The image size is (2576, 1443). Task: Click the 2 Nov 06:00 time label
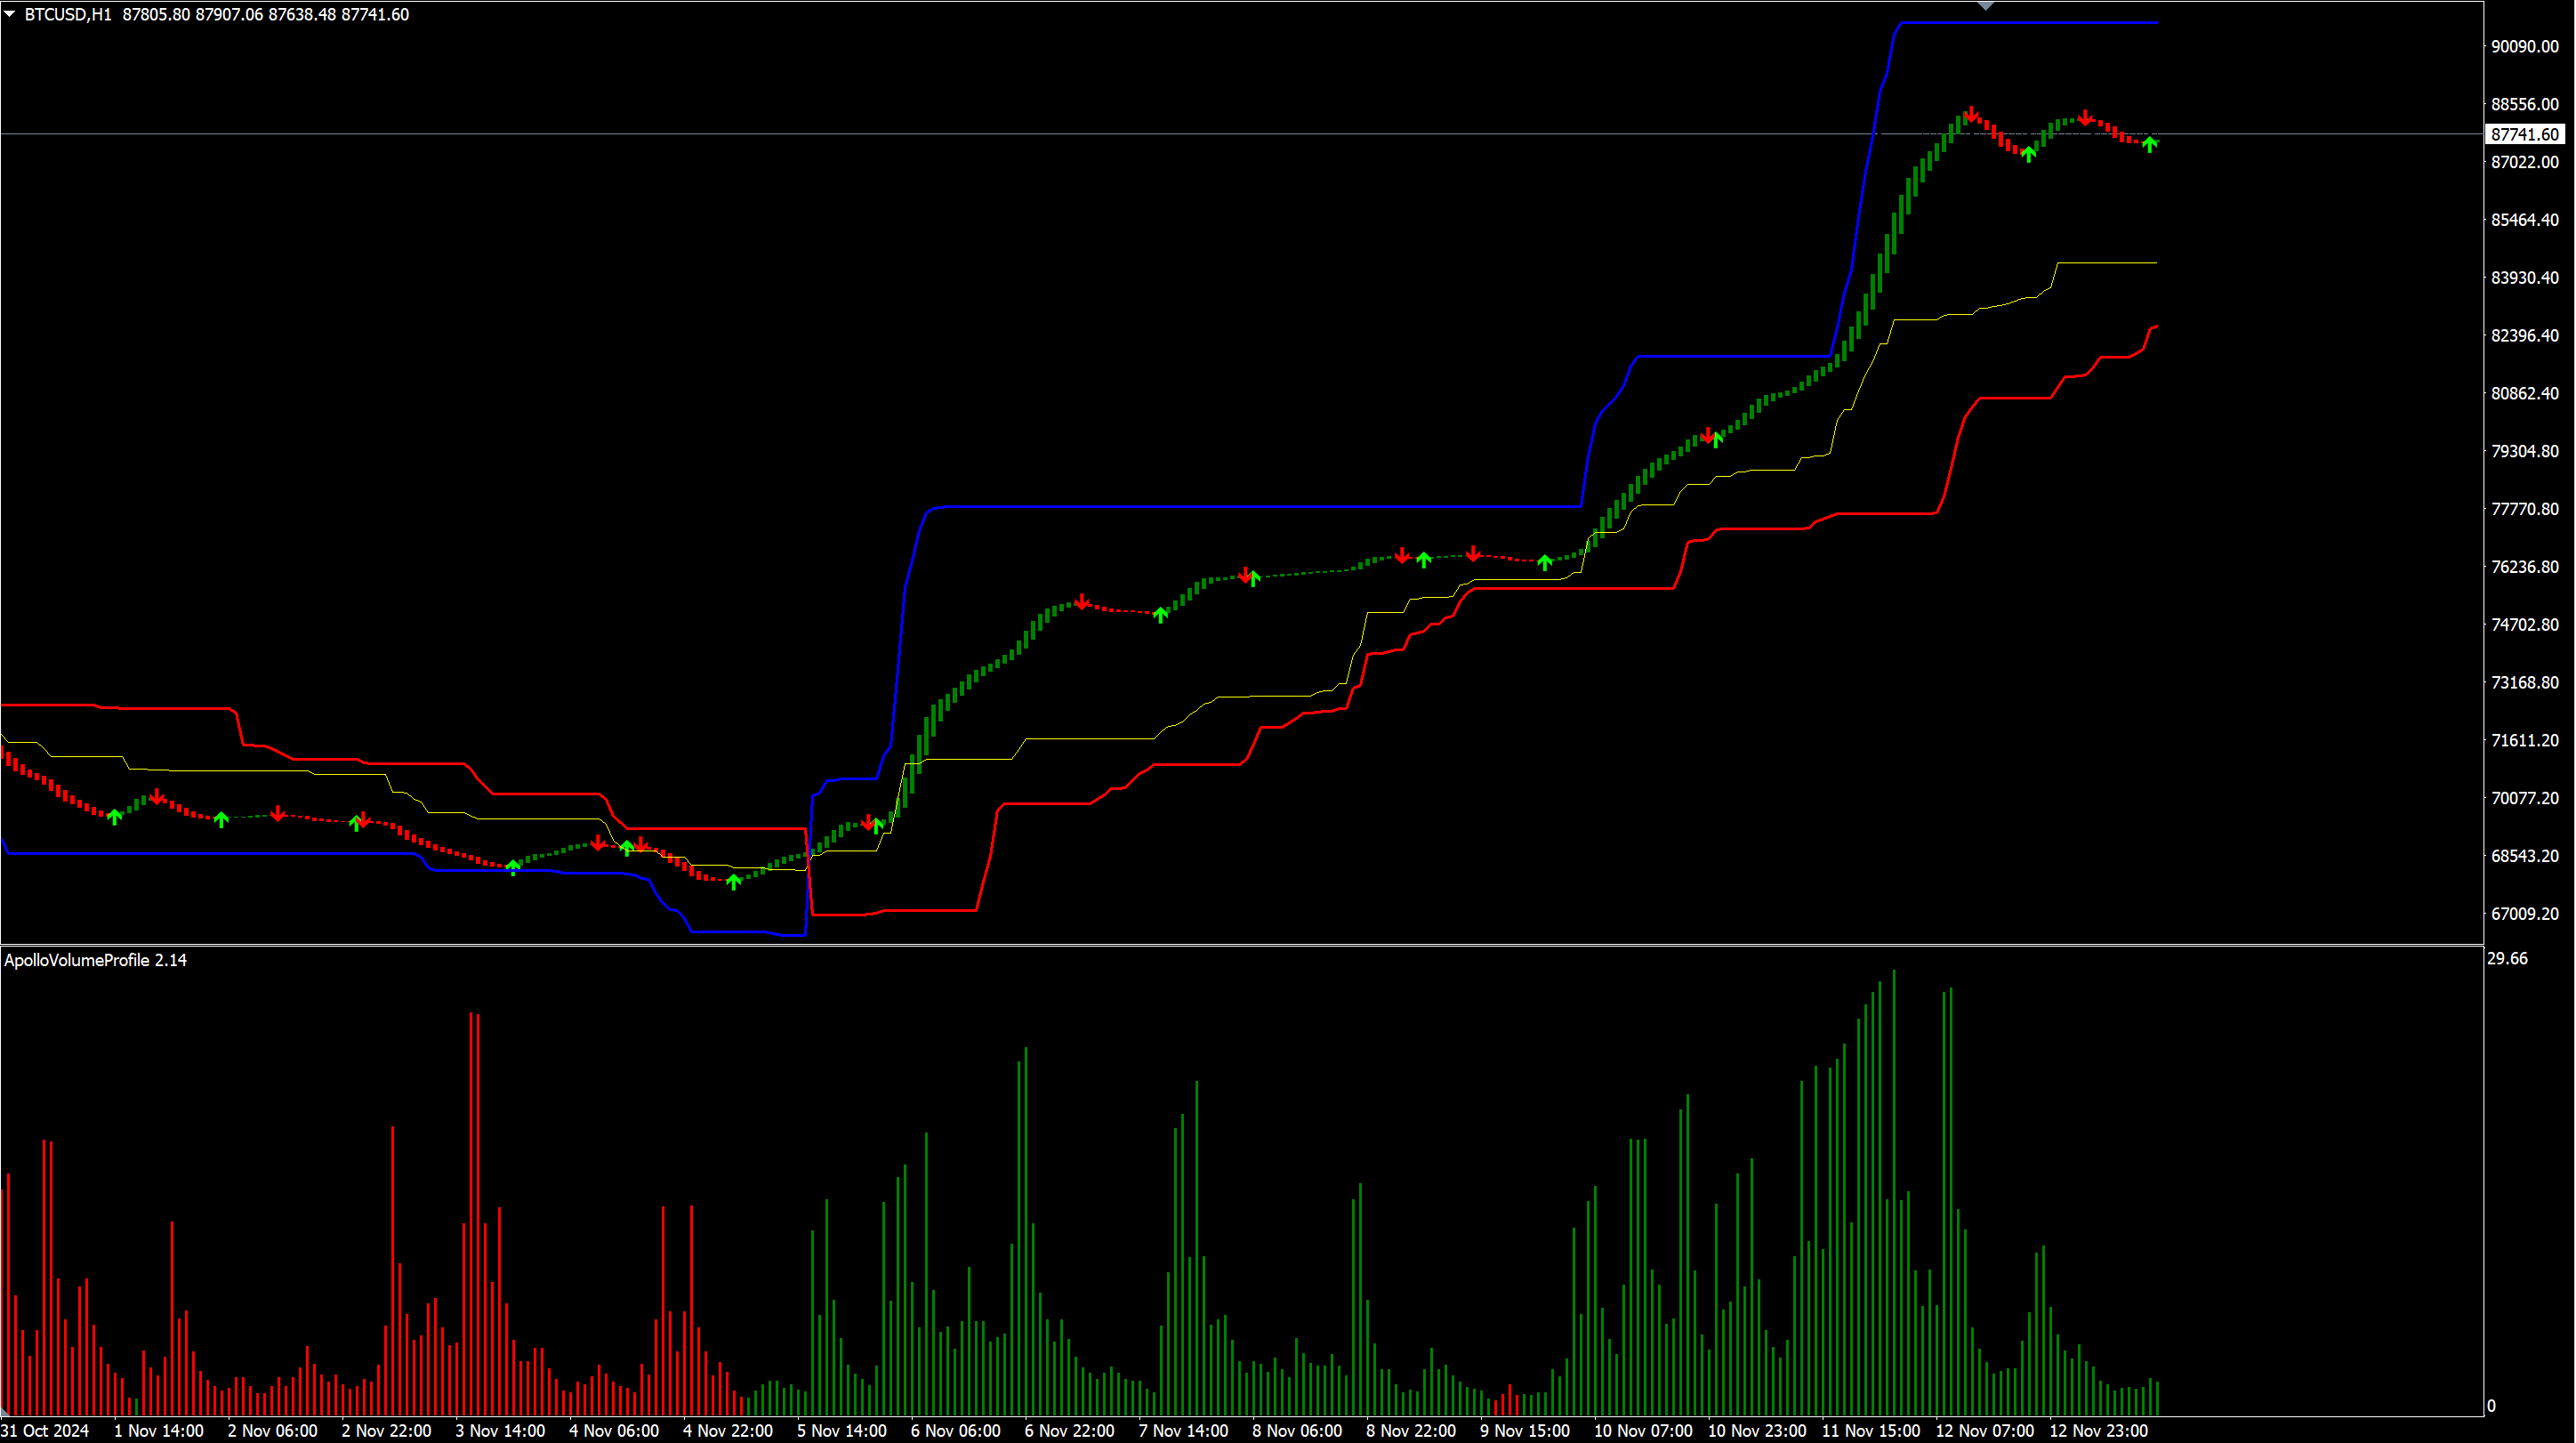272,1431
